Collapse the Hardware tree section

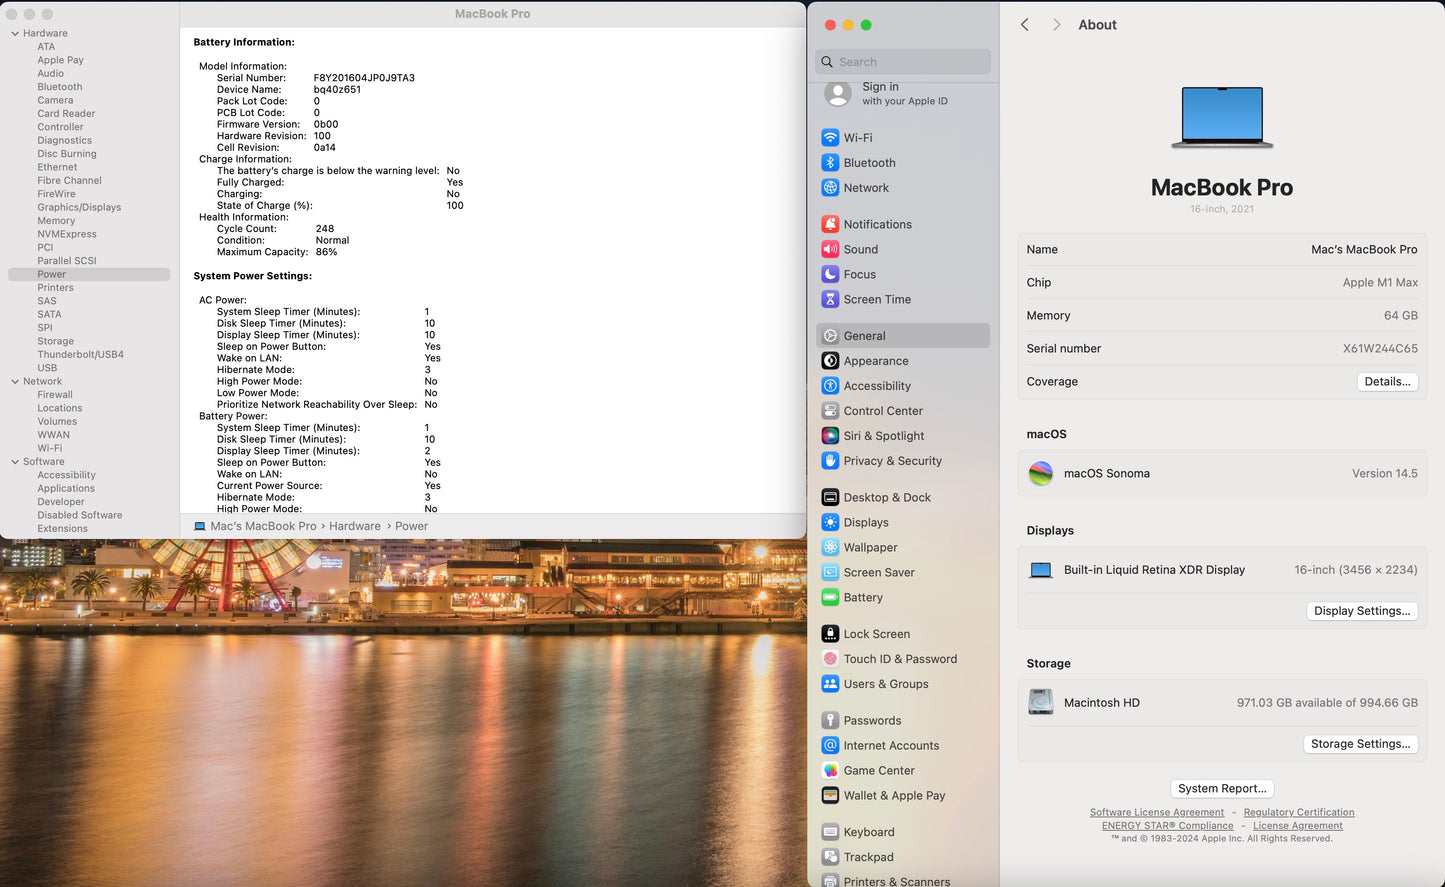[x=15, y=33]
